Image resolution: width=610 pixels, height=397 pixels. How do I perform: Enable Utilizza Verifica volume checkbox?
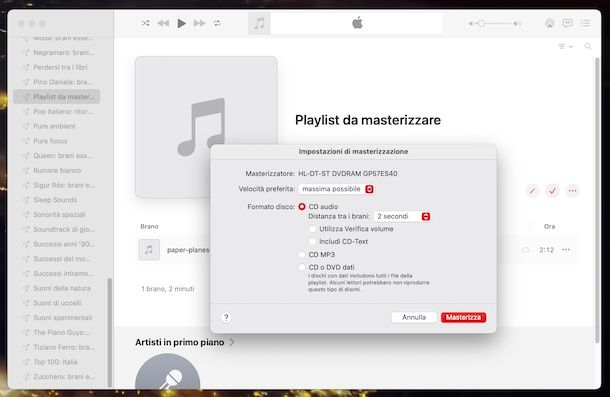312,229
